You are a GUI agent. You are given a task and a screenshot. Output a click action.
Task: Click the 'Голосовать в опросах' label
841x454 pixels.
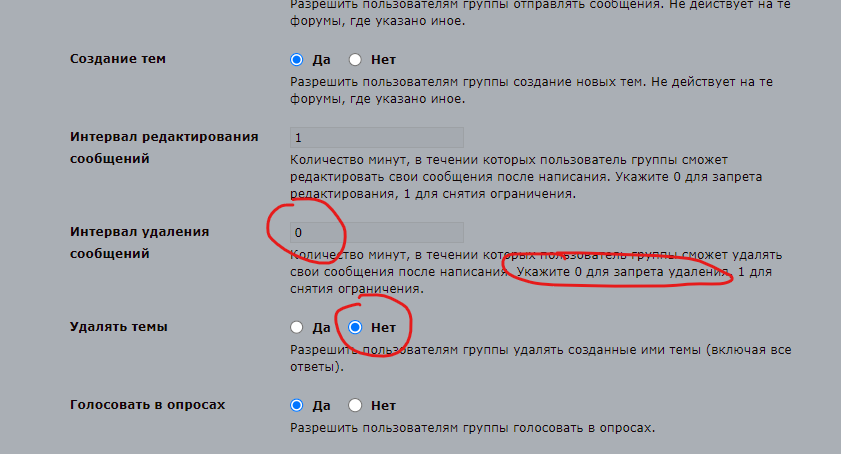click(147, 405)
